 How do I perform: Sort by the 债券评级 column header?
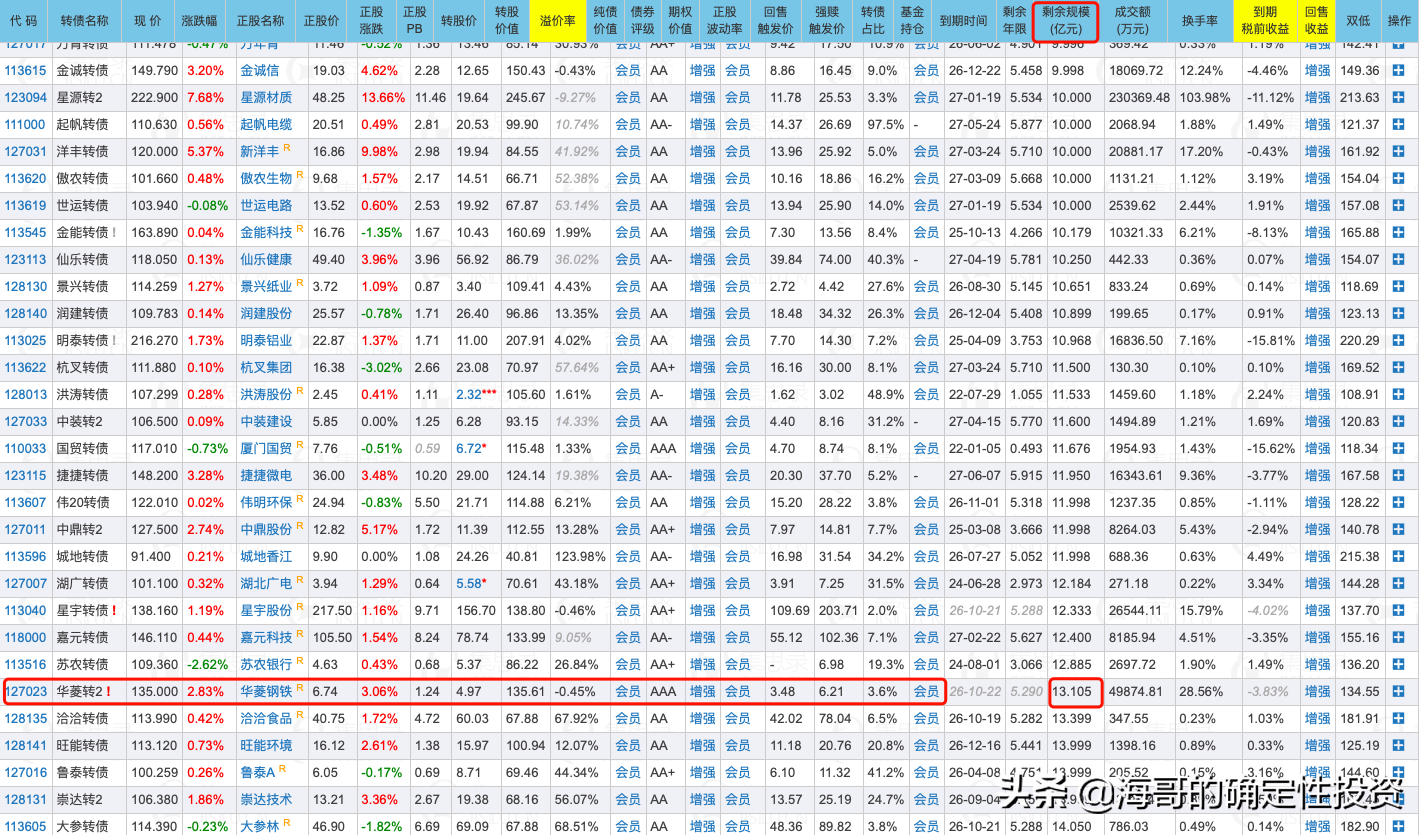click(642, 20)
